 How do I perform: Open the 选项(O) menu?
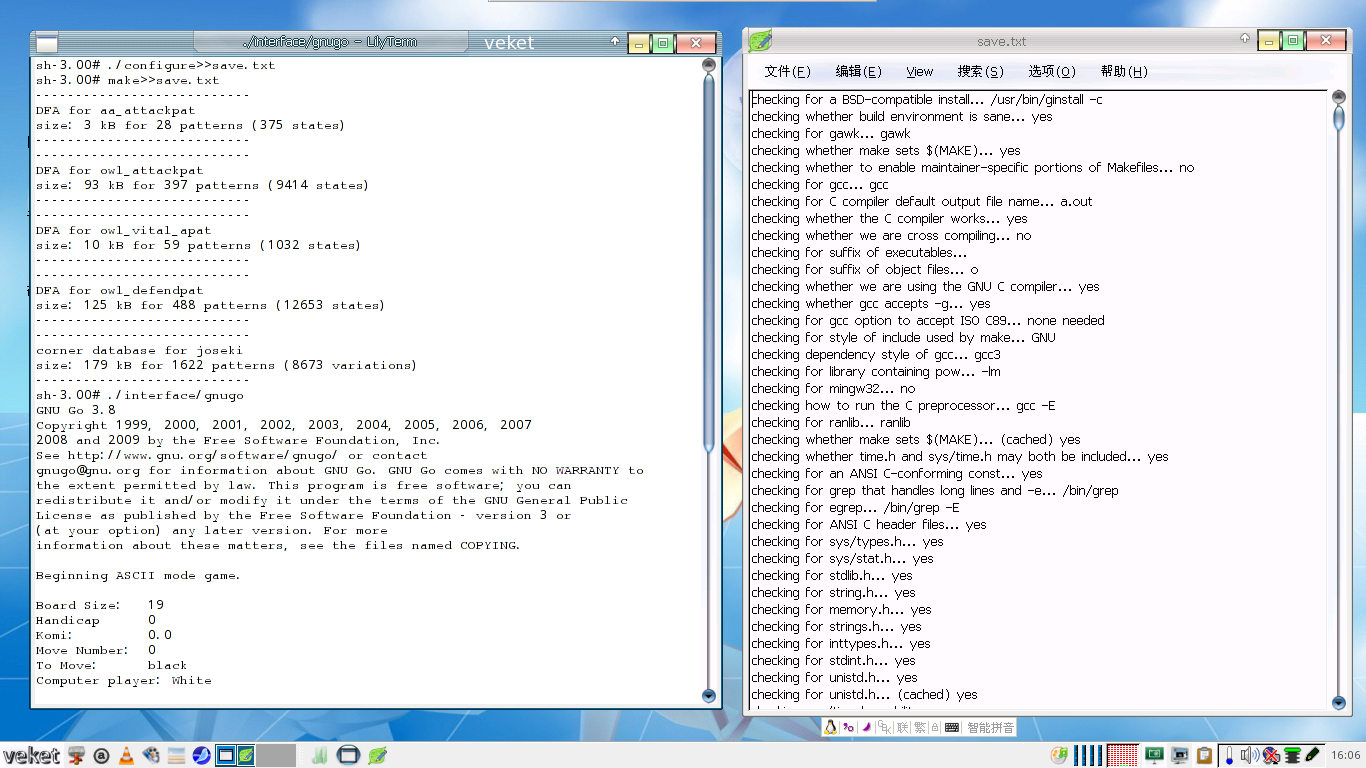1051,71
